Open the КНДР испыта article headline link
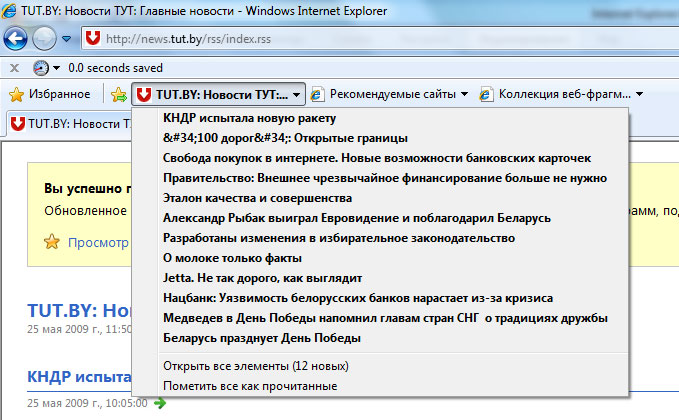Image resolution: width=679 pixels, height=420 pixels. pyautogui.click(x=79, y=377)
